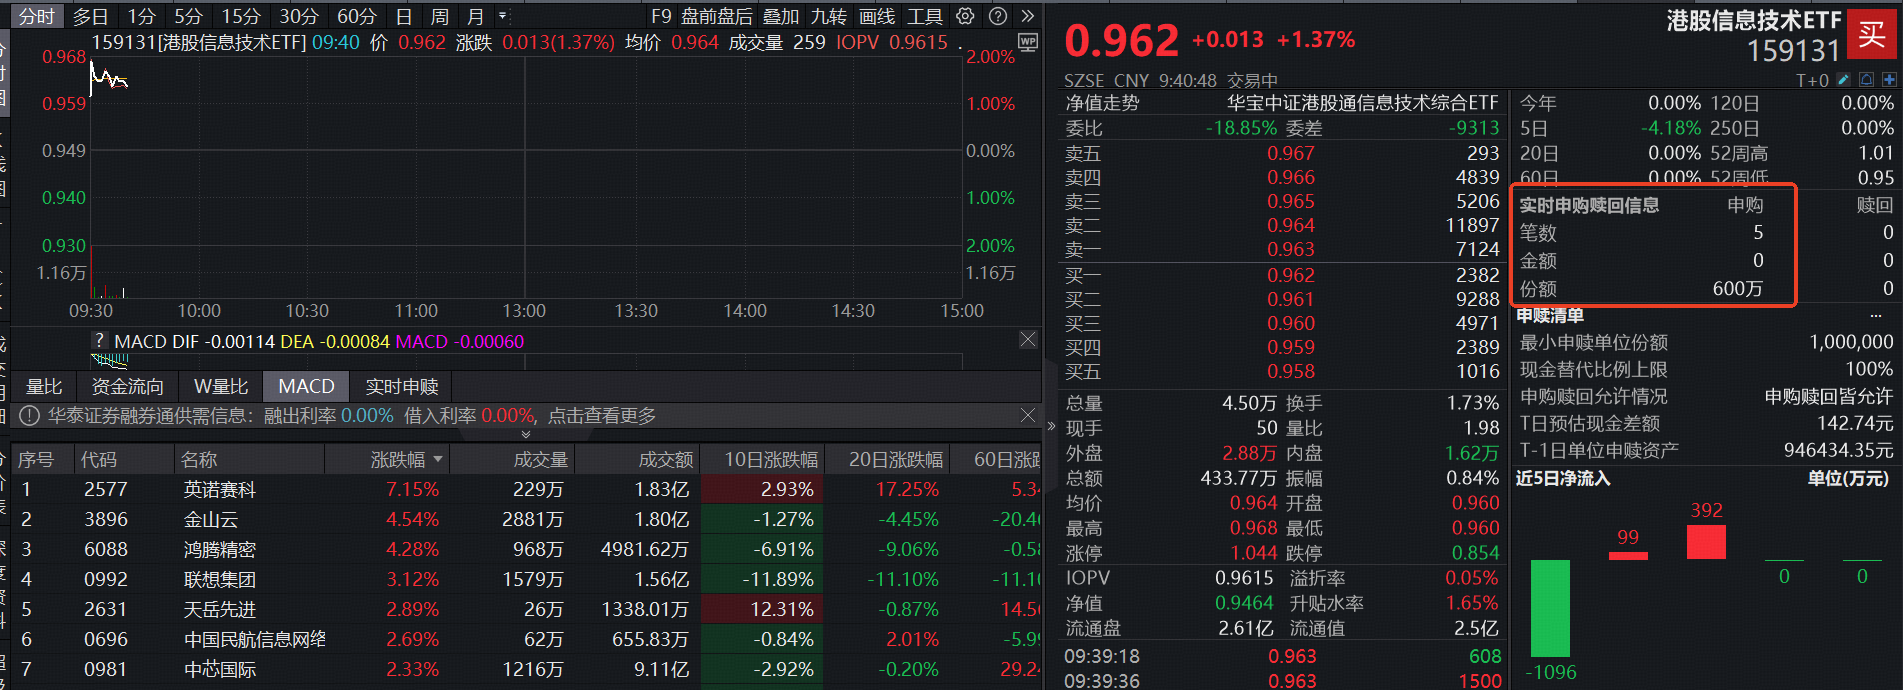Set a price alert with bell icon

[1866, 80]
